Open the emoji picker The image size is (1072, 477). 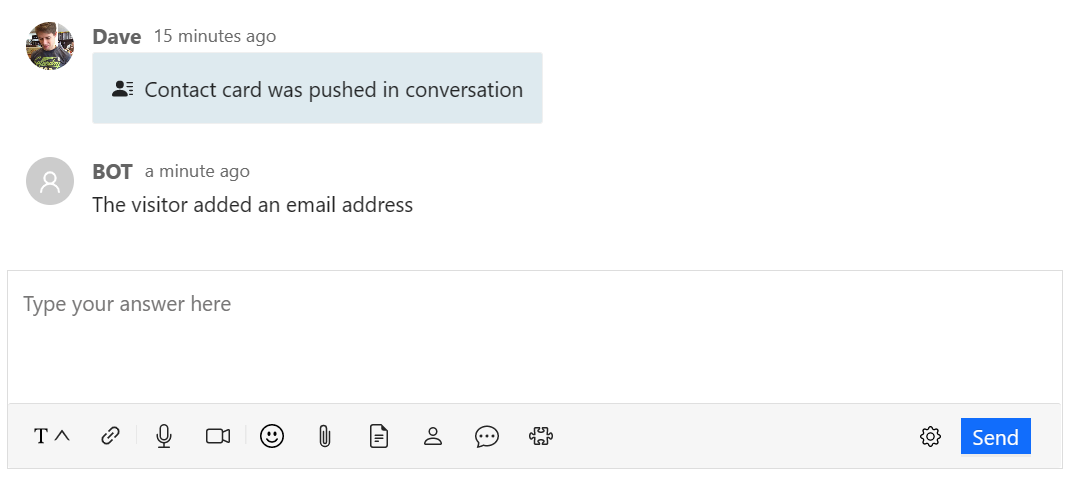coord(272,436)
